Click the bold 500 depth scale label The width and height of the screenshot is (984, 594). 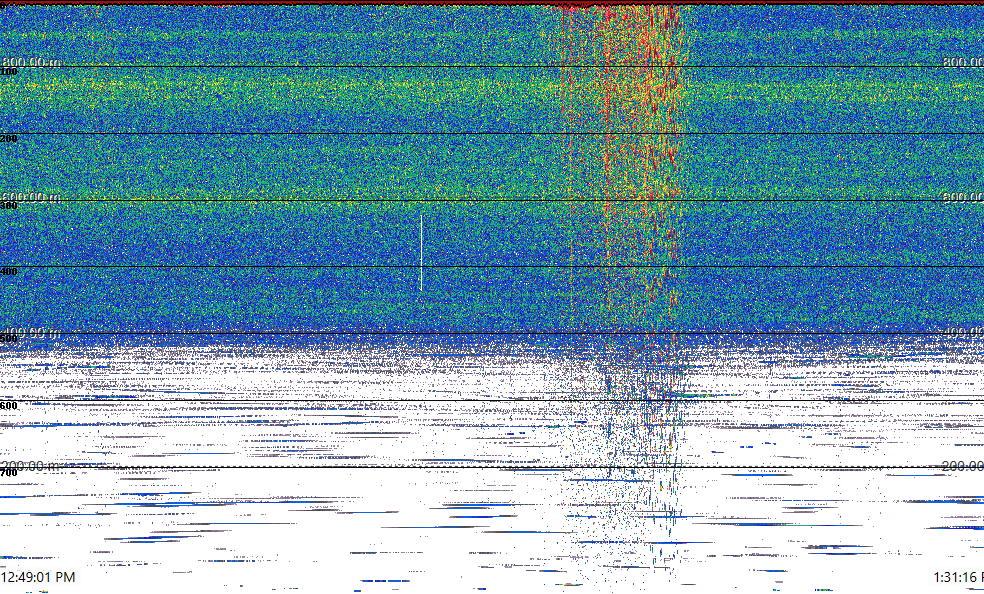coord(9,339)
